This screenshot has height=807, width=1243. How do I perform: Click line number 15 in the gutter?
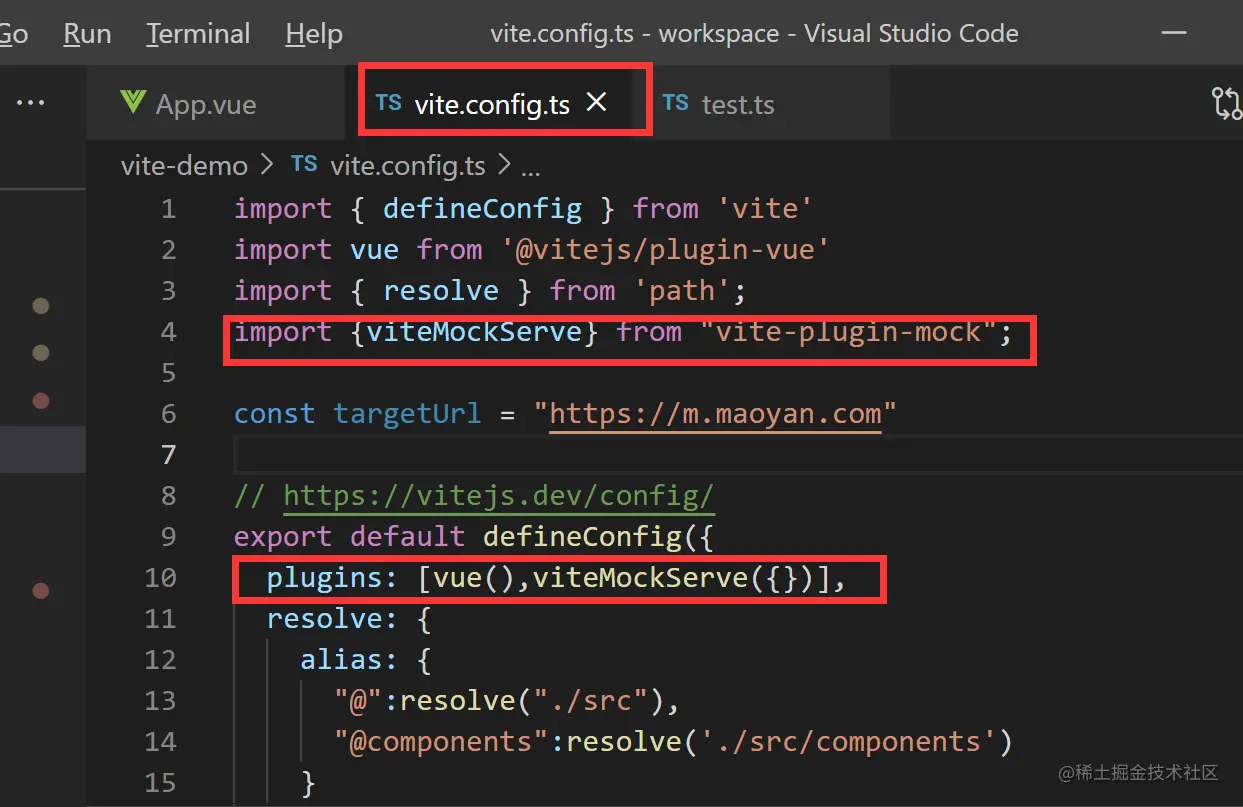(x=160, y=783)
